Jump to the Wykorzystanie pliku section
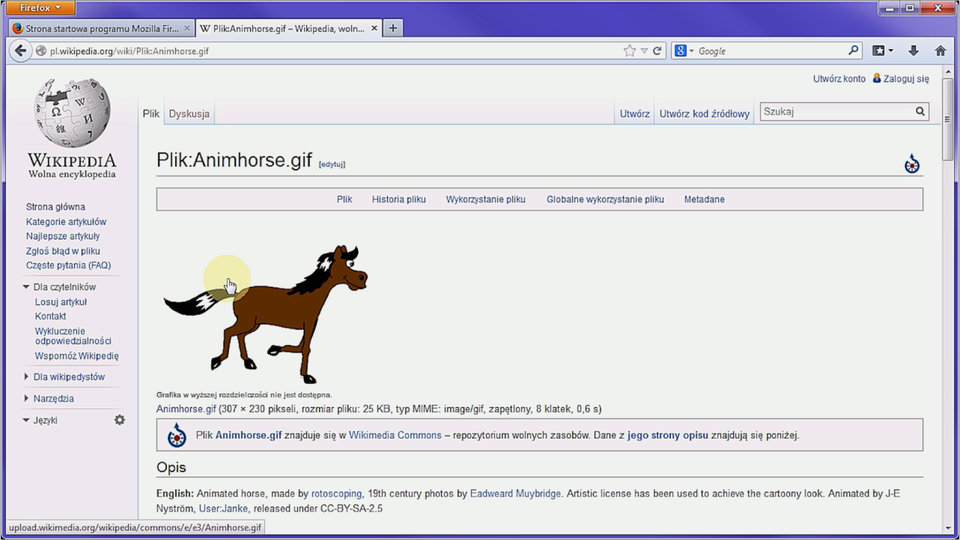Screen dimensions: 960x540 click(x=486, y=200)
